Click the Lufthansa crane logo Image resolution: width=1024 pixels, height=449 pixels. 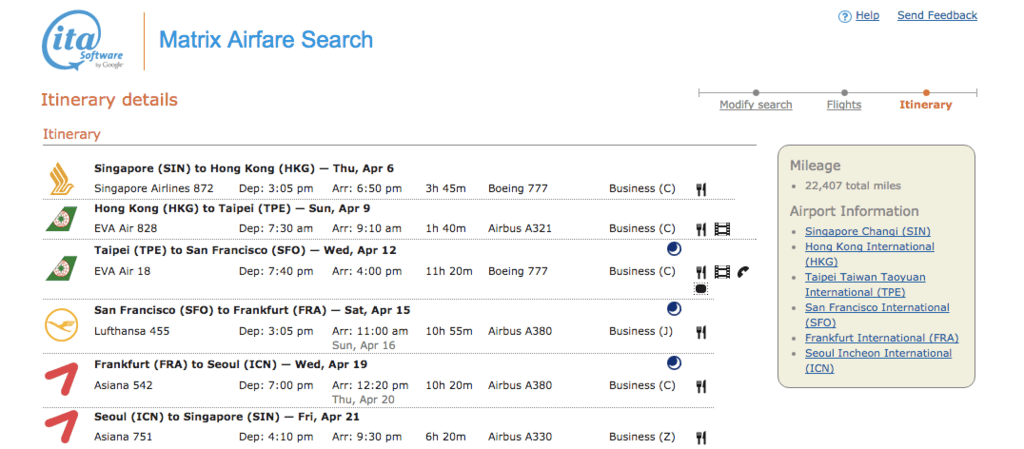click(x=62, y=325)
